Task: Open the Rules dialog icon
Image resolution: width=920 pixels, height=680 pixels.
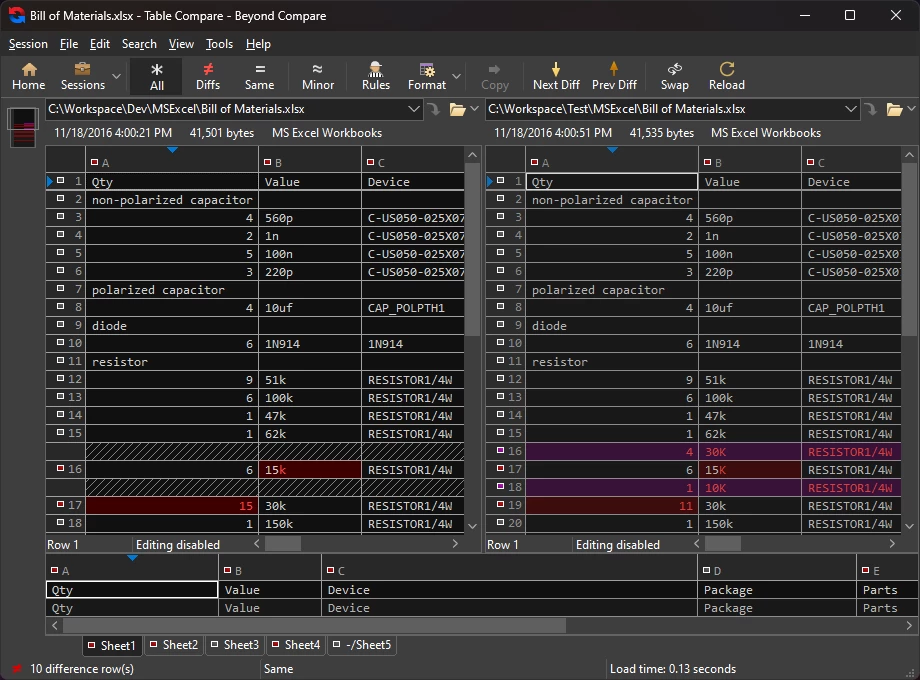Action: 376,76
